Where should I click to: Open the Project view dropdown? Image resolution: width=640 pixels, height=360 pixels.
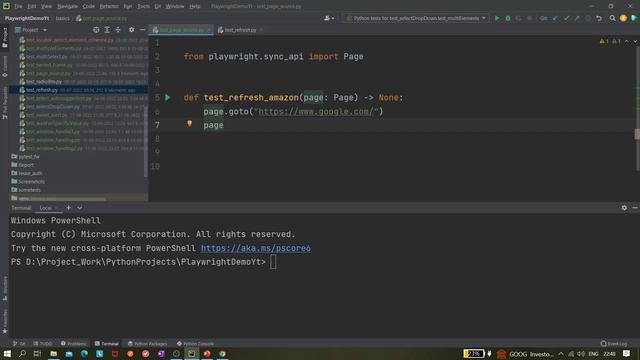pos(31,30)
